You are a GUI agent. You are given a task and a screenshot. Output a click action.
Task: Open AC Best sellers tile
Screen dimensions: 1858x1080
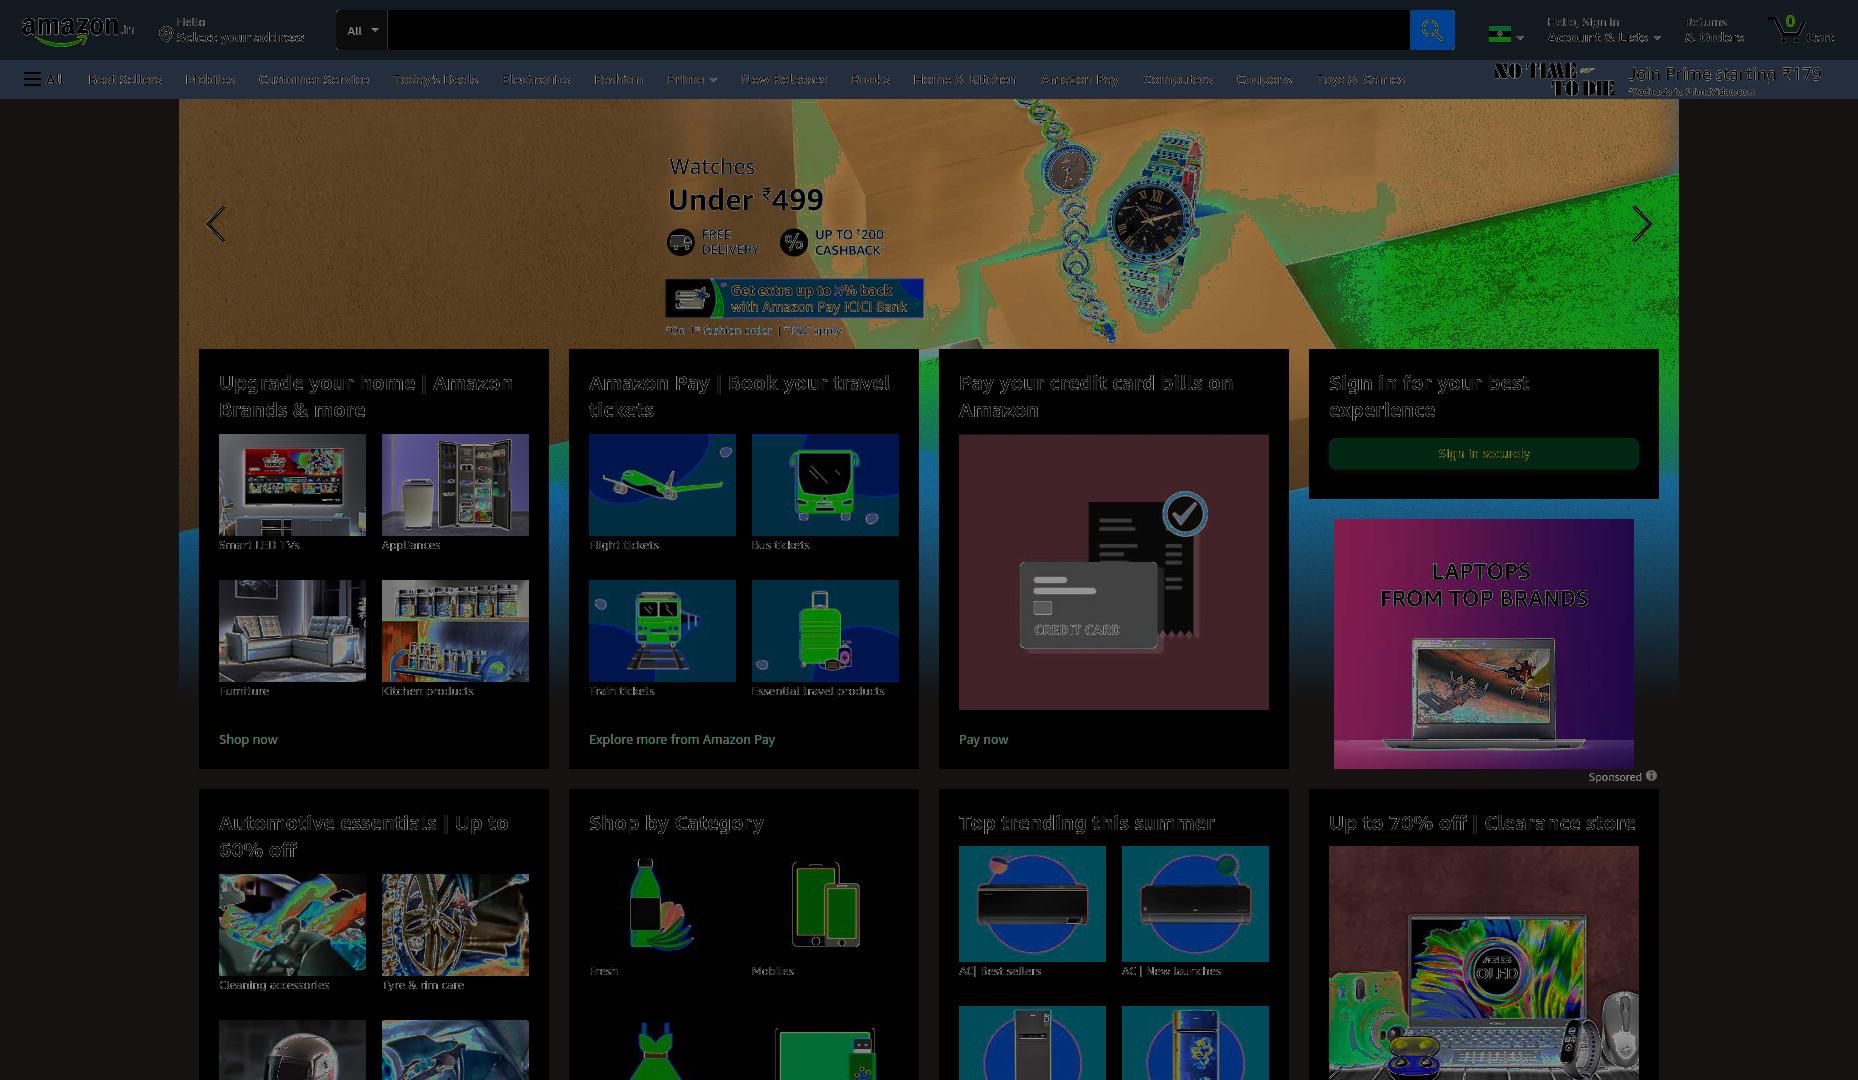coord(1032,904)
